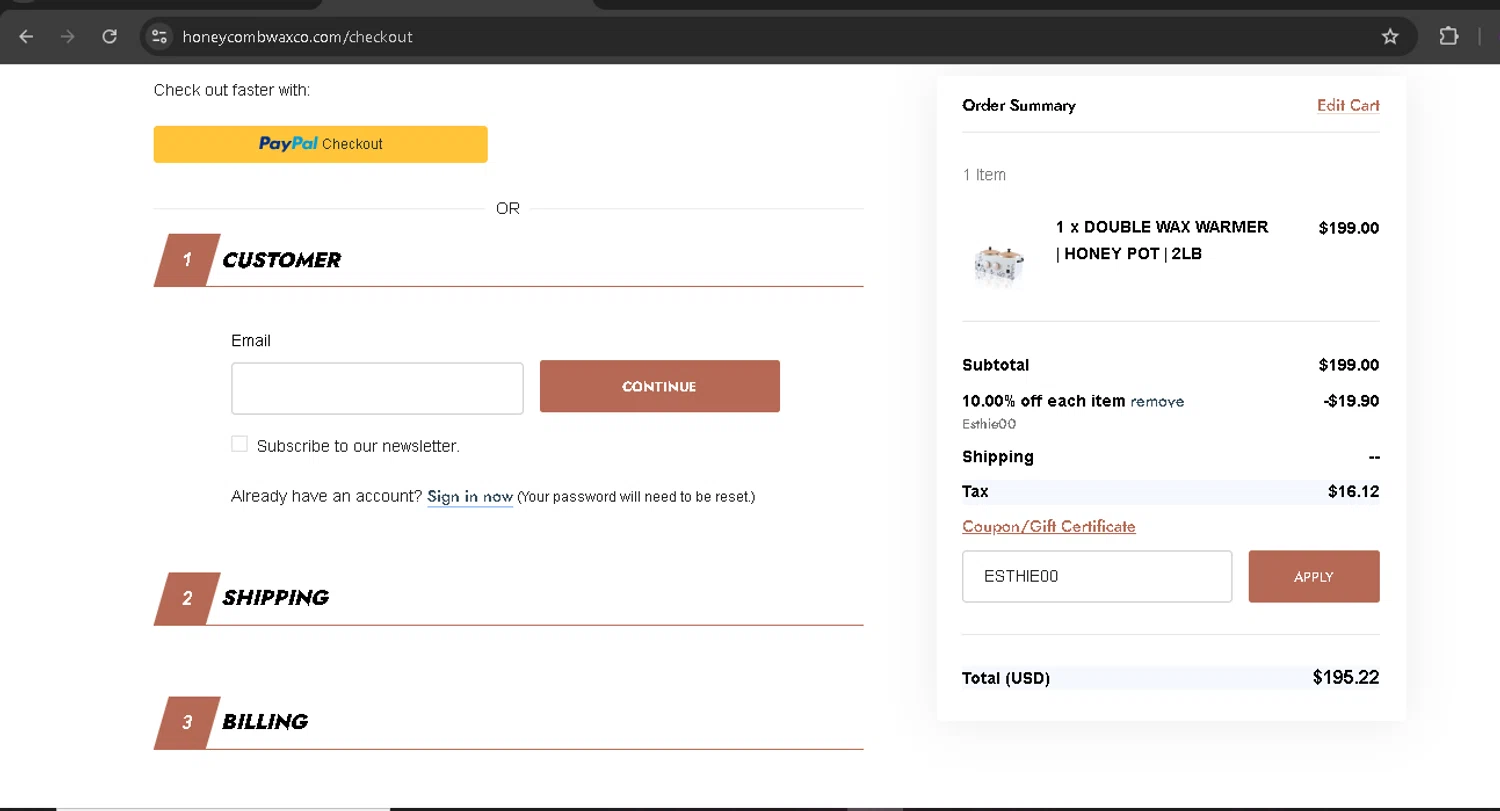This screenshot has width=1500, height=811.
Task: Select the Customer section heading
Action: 281,260
